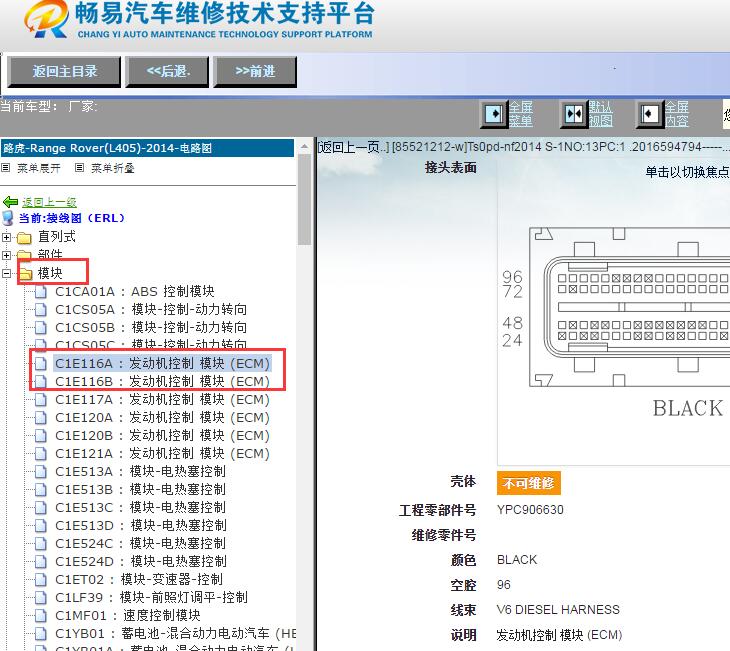This screenshot has width=730, height=651.
Task: Click the connector face diagram
Action: (629, 308)
